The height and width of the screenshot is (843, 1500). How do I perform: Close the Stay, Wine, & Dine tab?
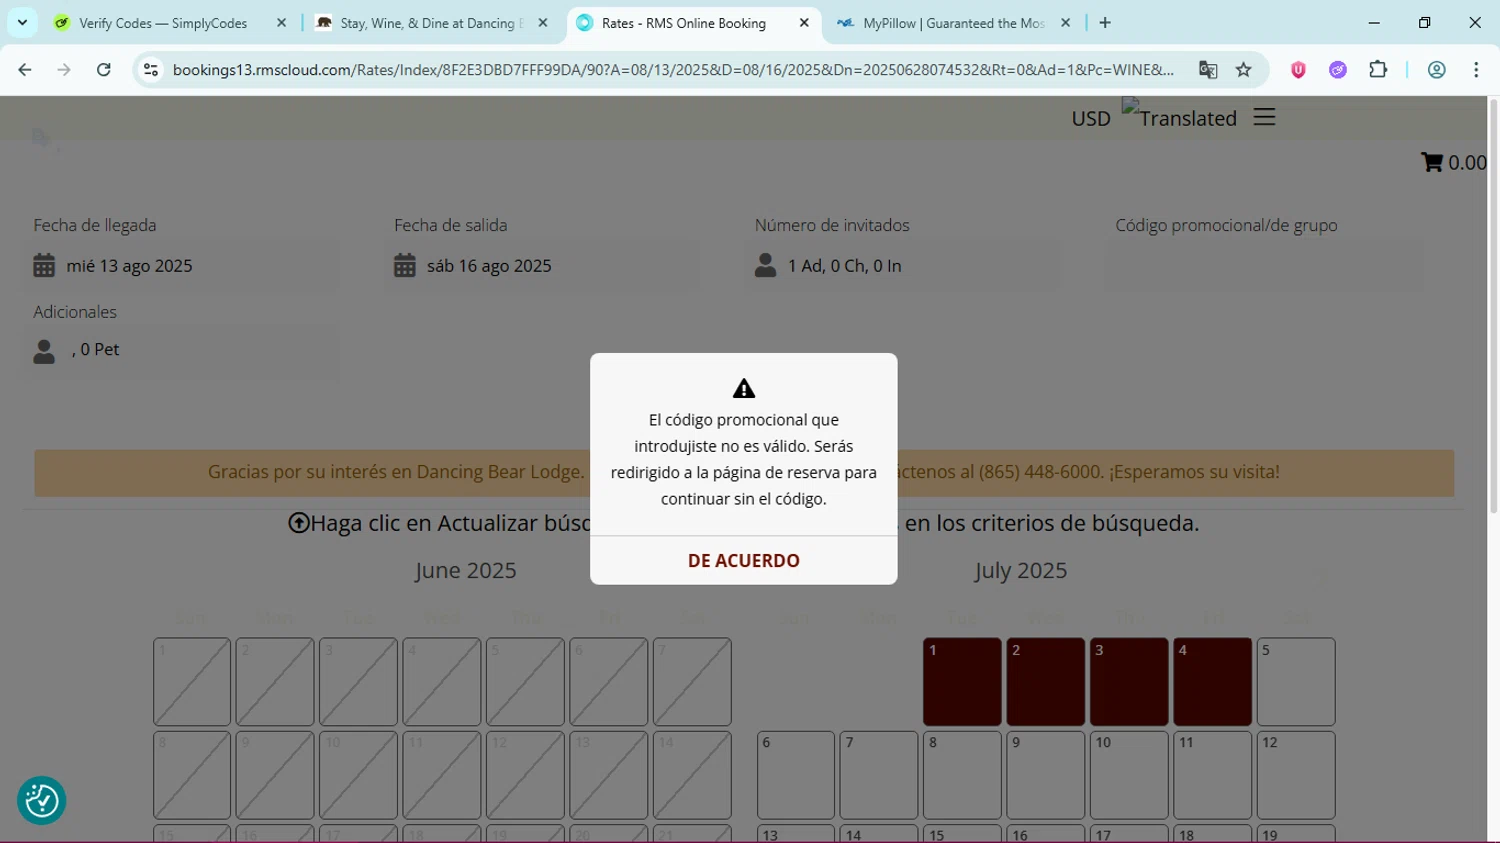click(x=543, y=23)
